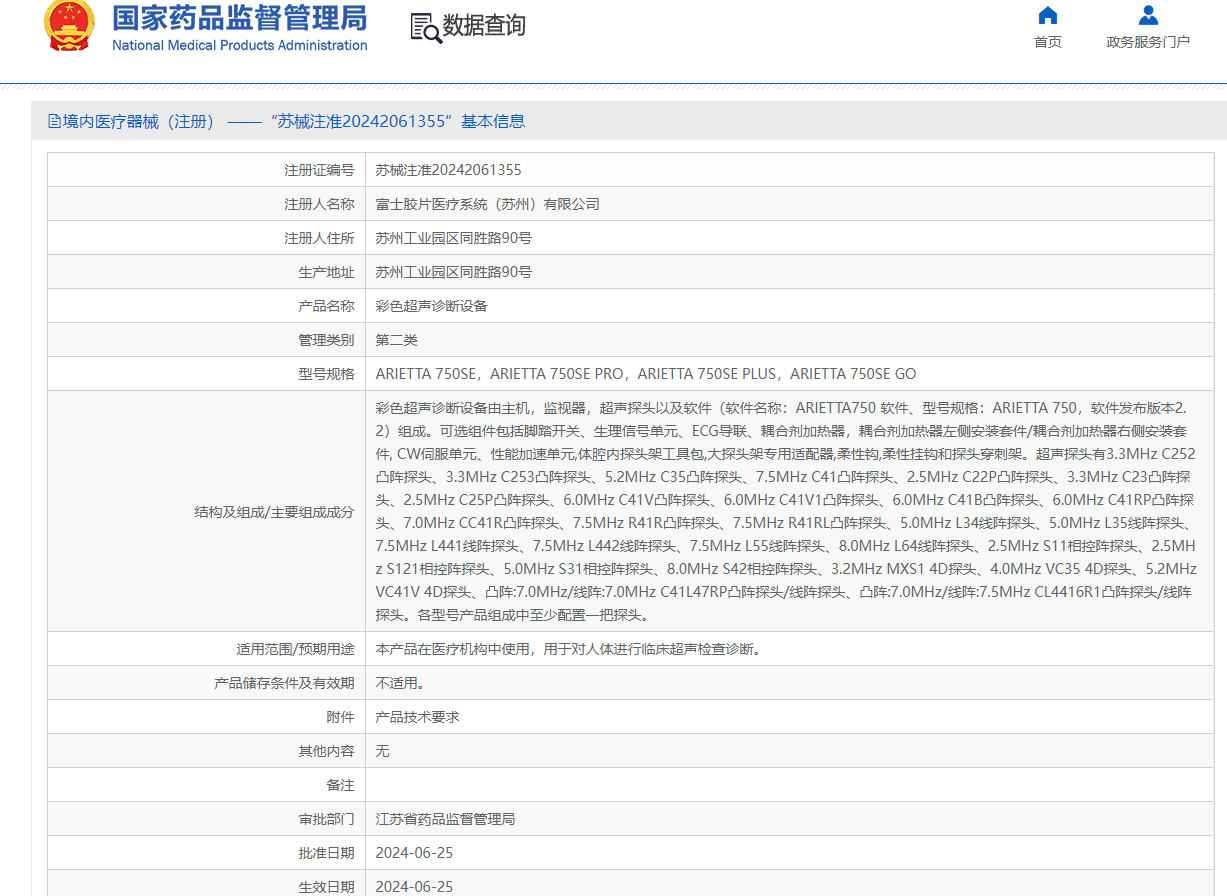Click the structure and composition description paragraph

(x=786, y=512)
